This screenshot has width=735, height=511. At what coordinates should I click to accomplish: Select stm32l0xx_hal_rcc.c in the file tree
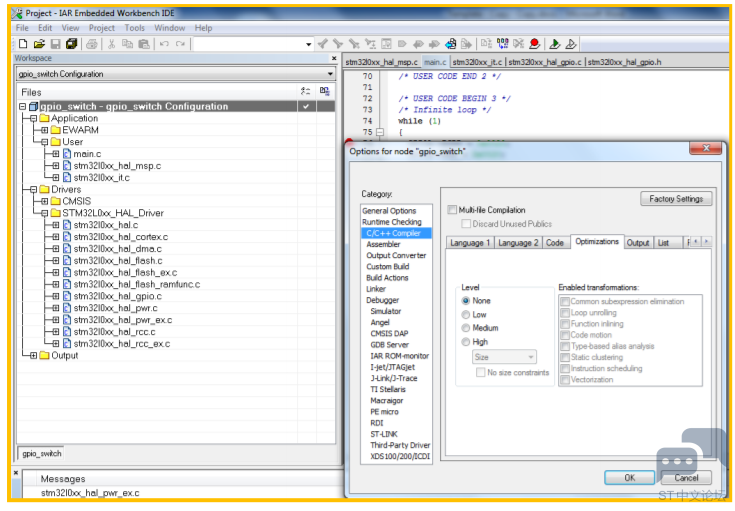click(114, 332)
